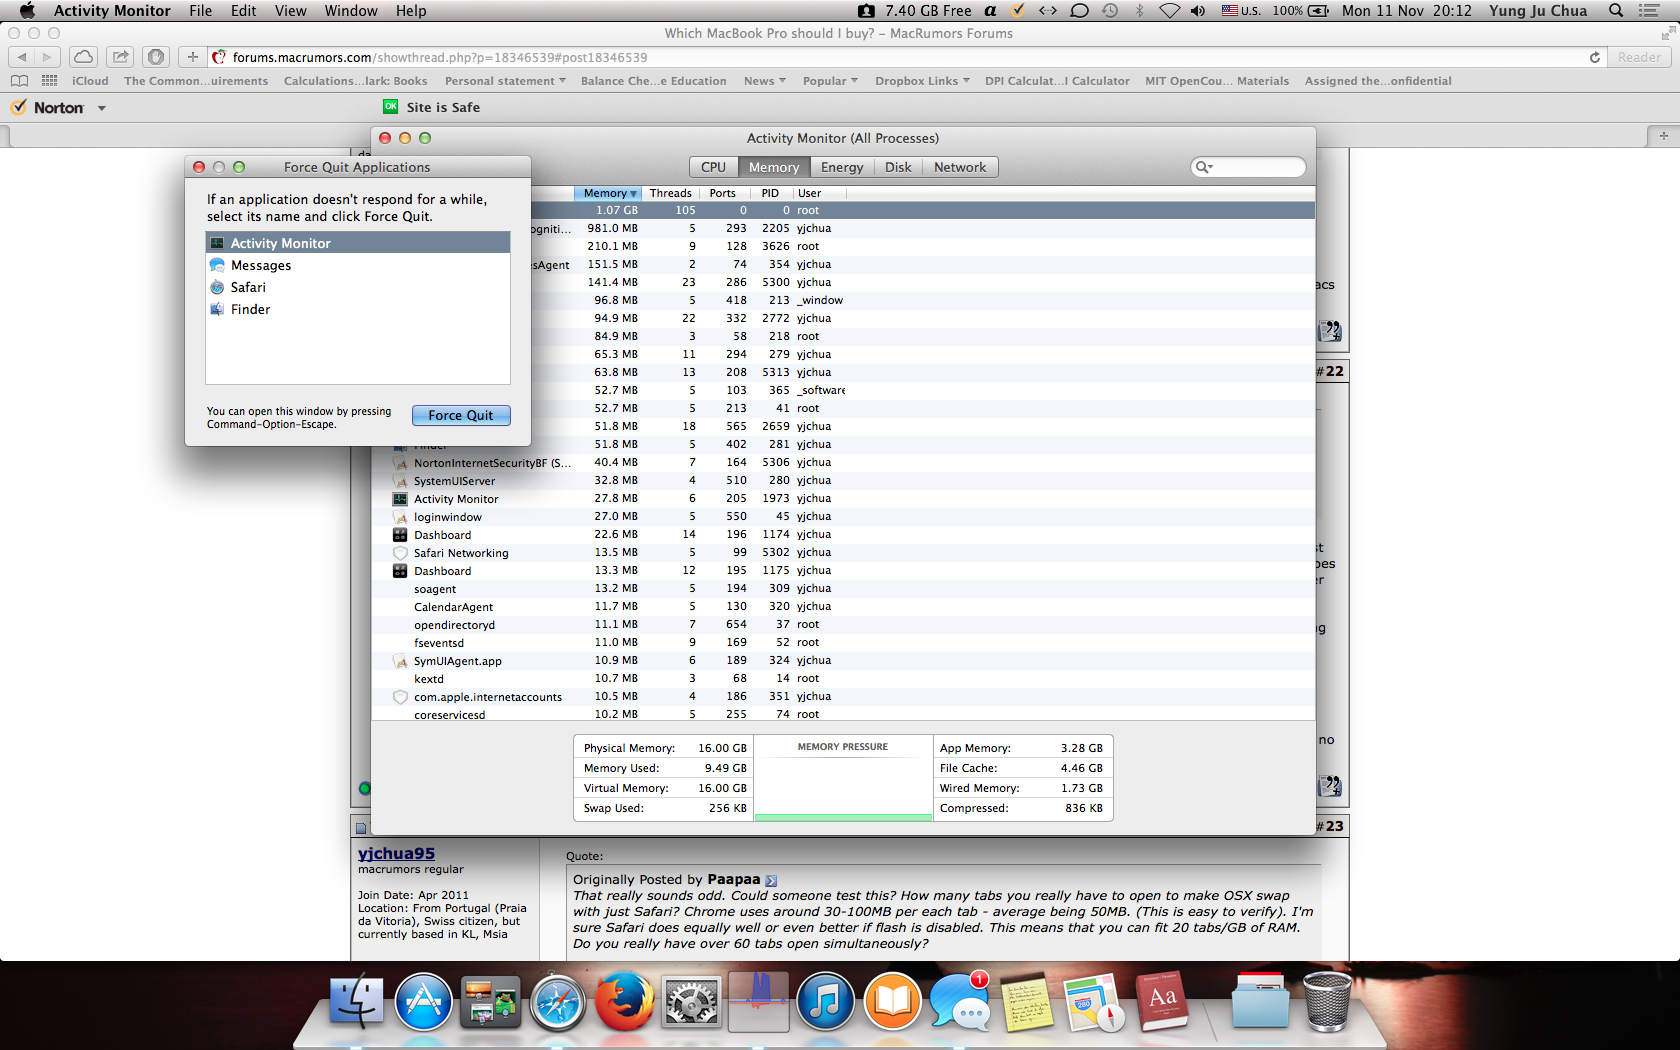Open iBooks from the Dock
This screenshot has width=1680, height=1050.
click(x=893, y=1001)
